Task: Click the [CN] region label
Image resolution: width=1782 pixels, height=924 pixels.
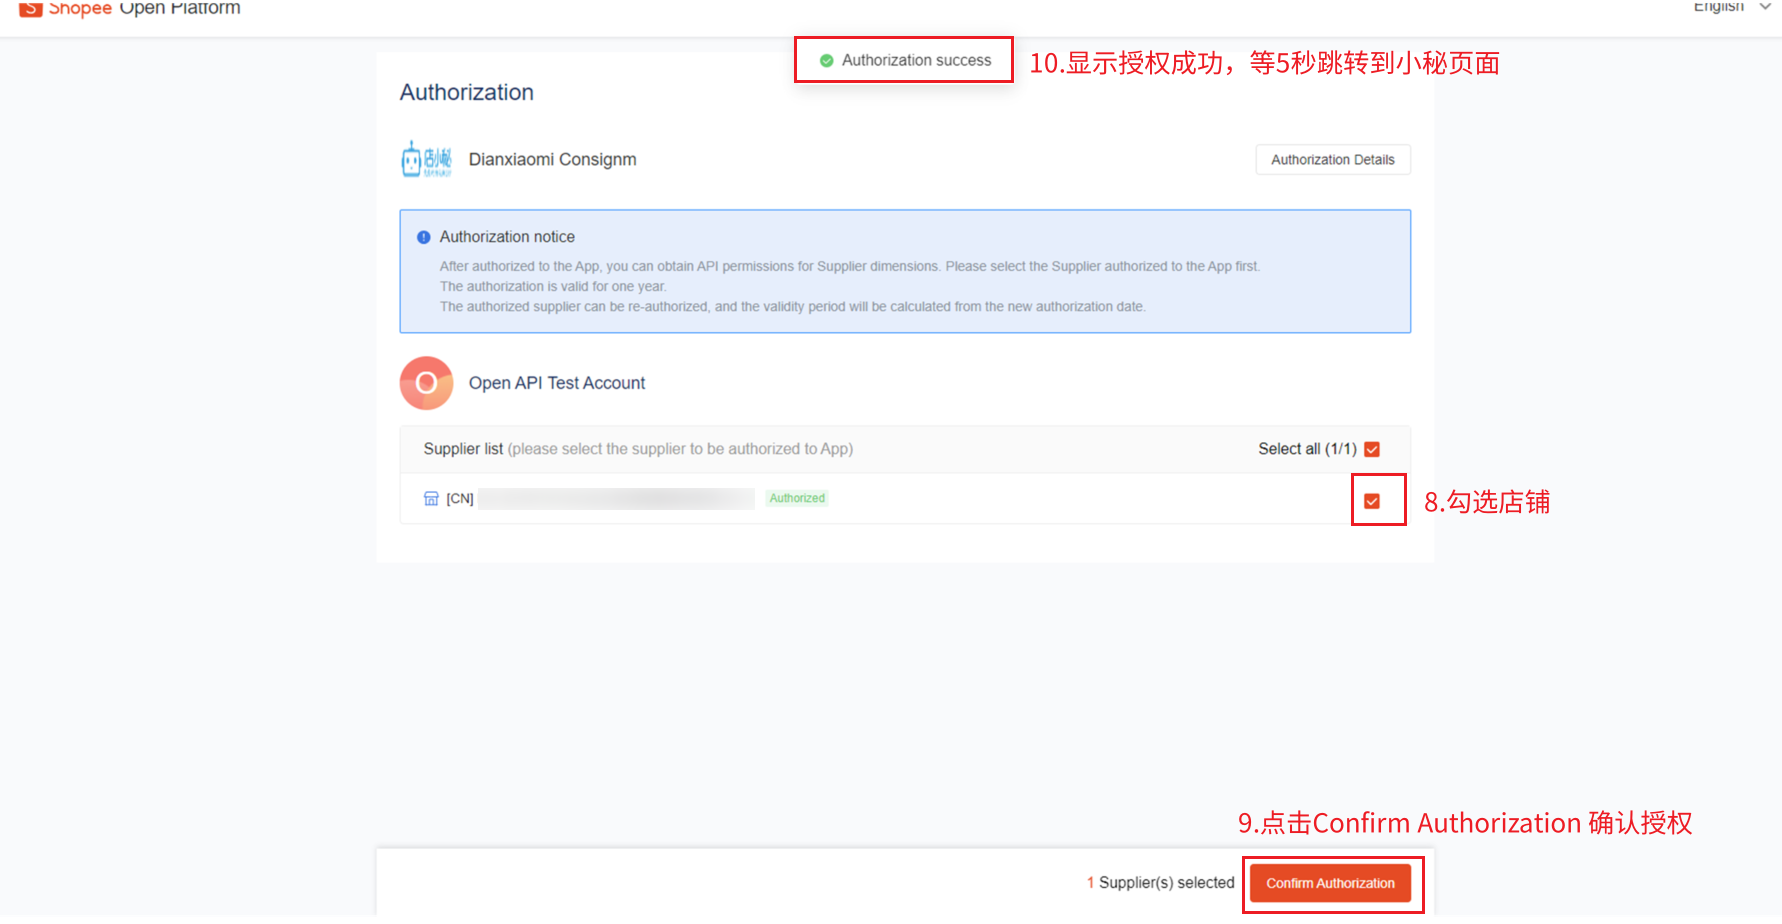Action: coord(460,498)
